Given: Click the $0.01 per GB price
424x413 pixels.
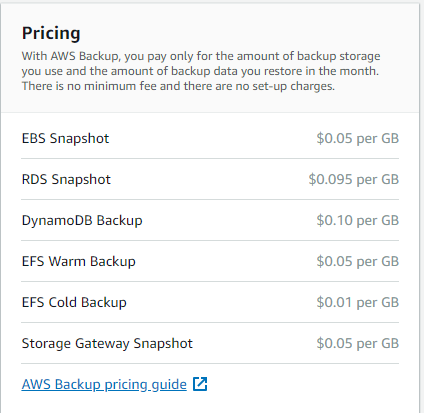Looking at the screenshot, I should tap(358, 302).
